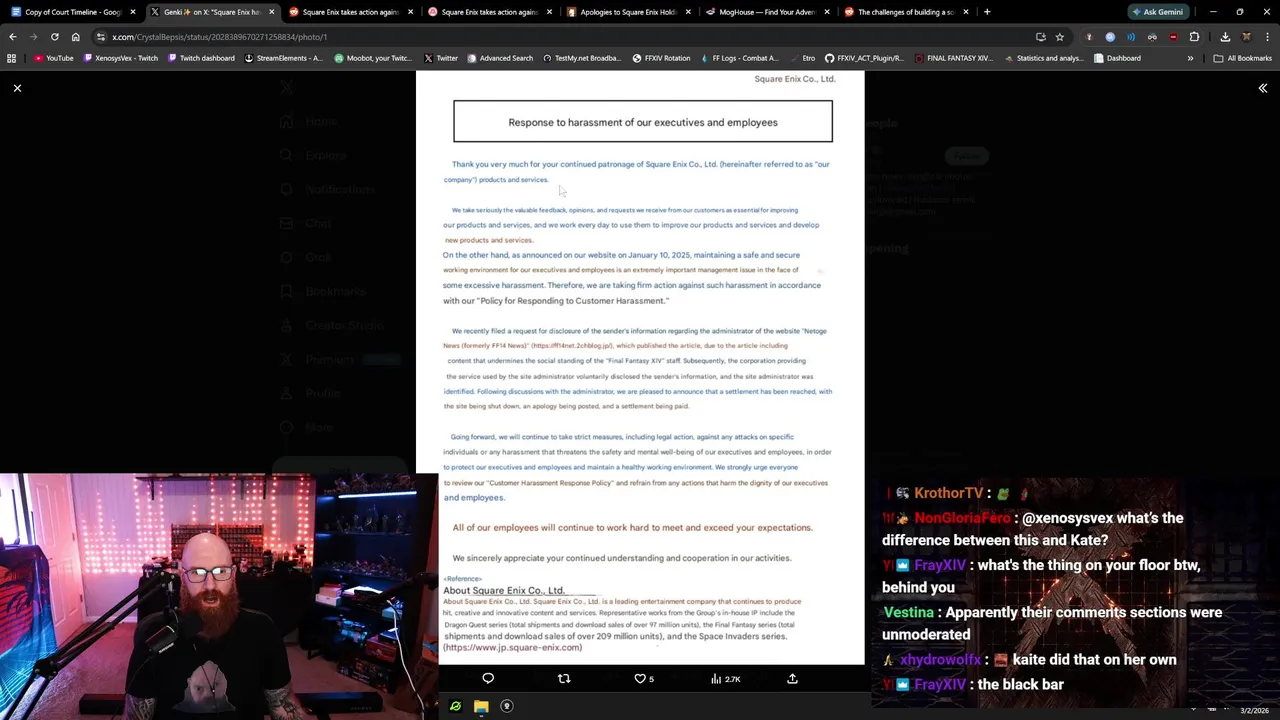Open a new browser tab

[987, 12]
